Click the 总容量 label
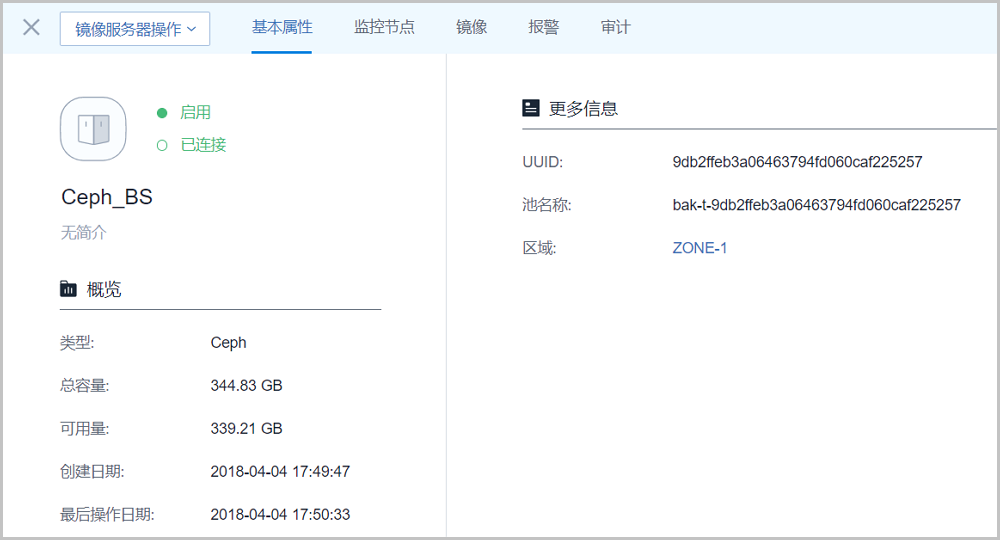Image resolution: width=1000 pixels, height=540 pixels. coord(84,386)
